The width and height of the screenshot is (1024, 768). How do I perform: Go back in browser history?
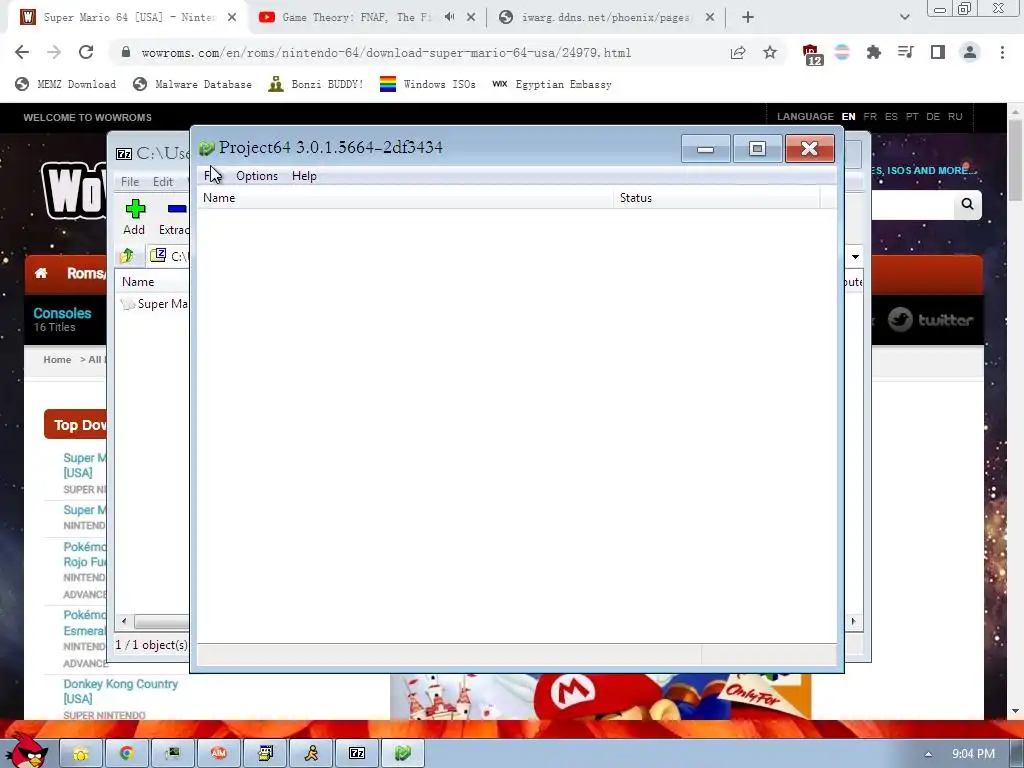(22, 52)
